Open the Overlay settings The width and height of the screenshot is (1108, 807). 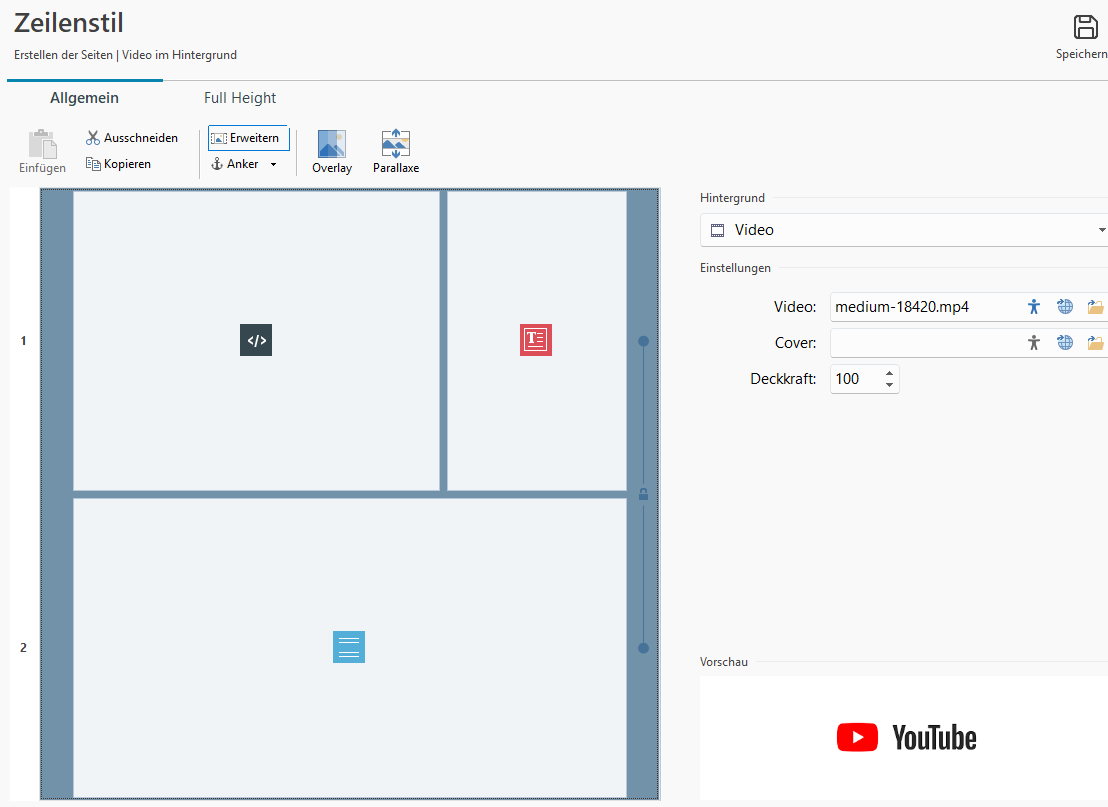332,152
